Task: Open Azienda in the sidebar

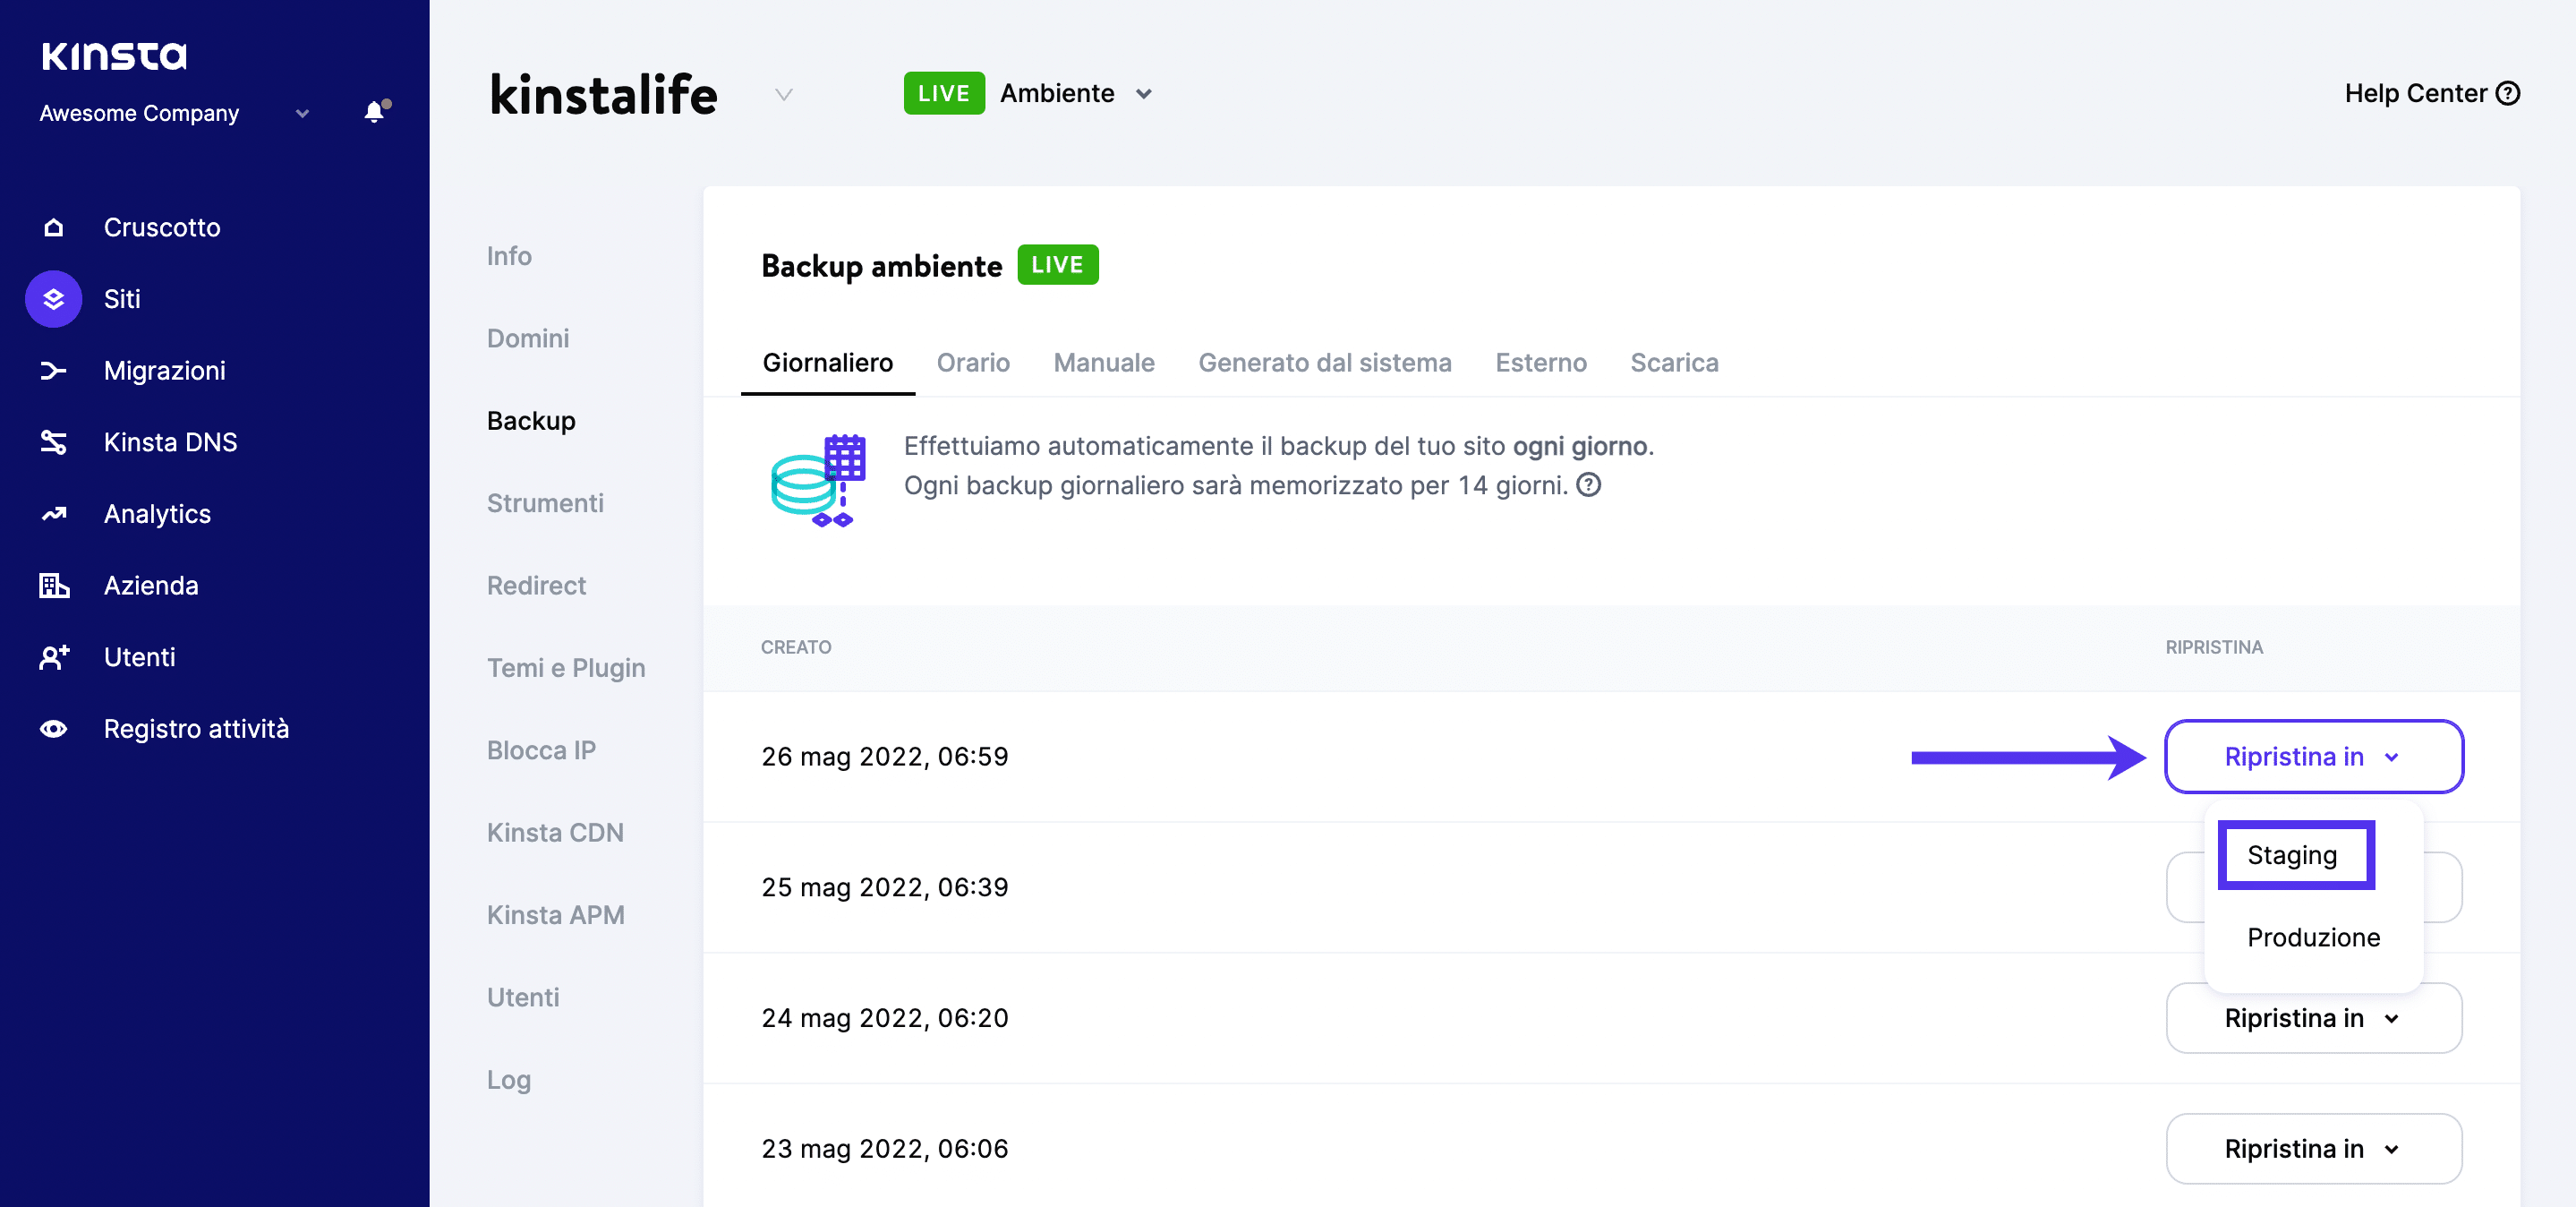Action: click(151, 586)
